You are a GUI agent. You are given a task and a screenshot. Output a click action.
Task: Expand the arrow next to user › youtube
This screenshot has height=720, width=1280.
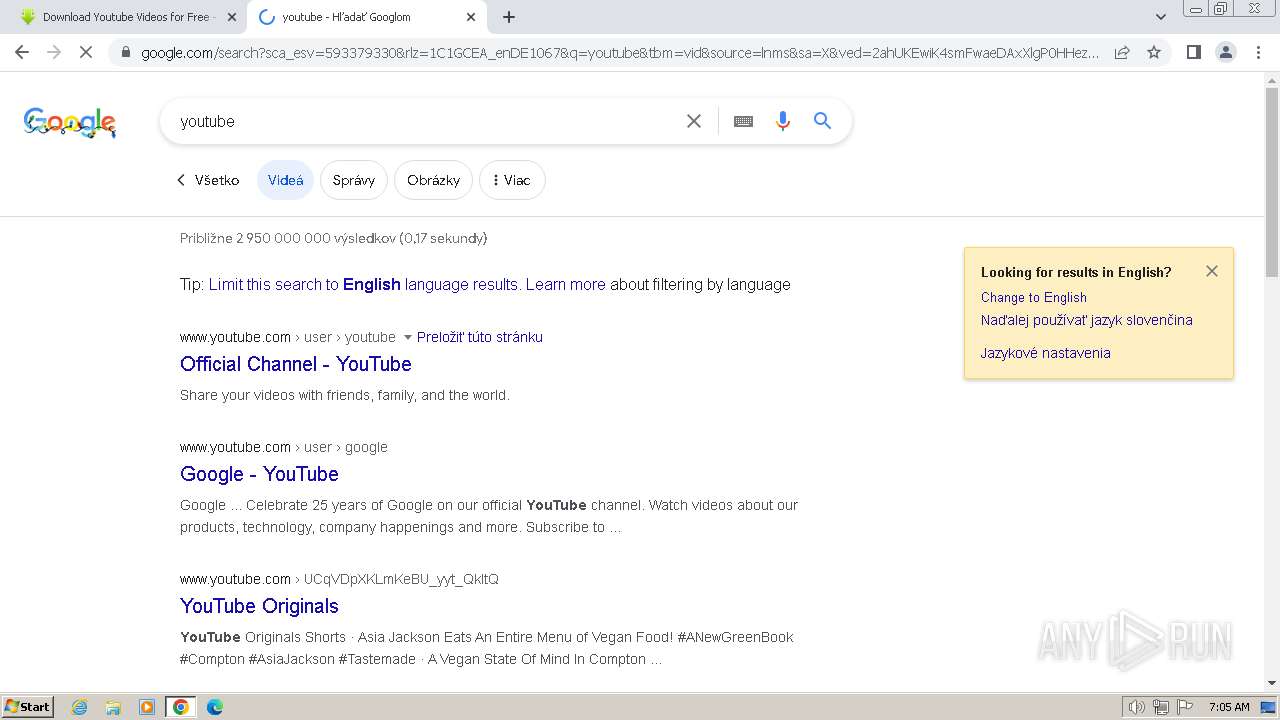(407, 337)
